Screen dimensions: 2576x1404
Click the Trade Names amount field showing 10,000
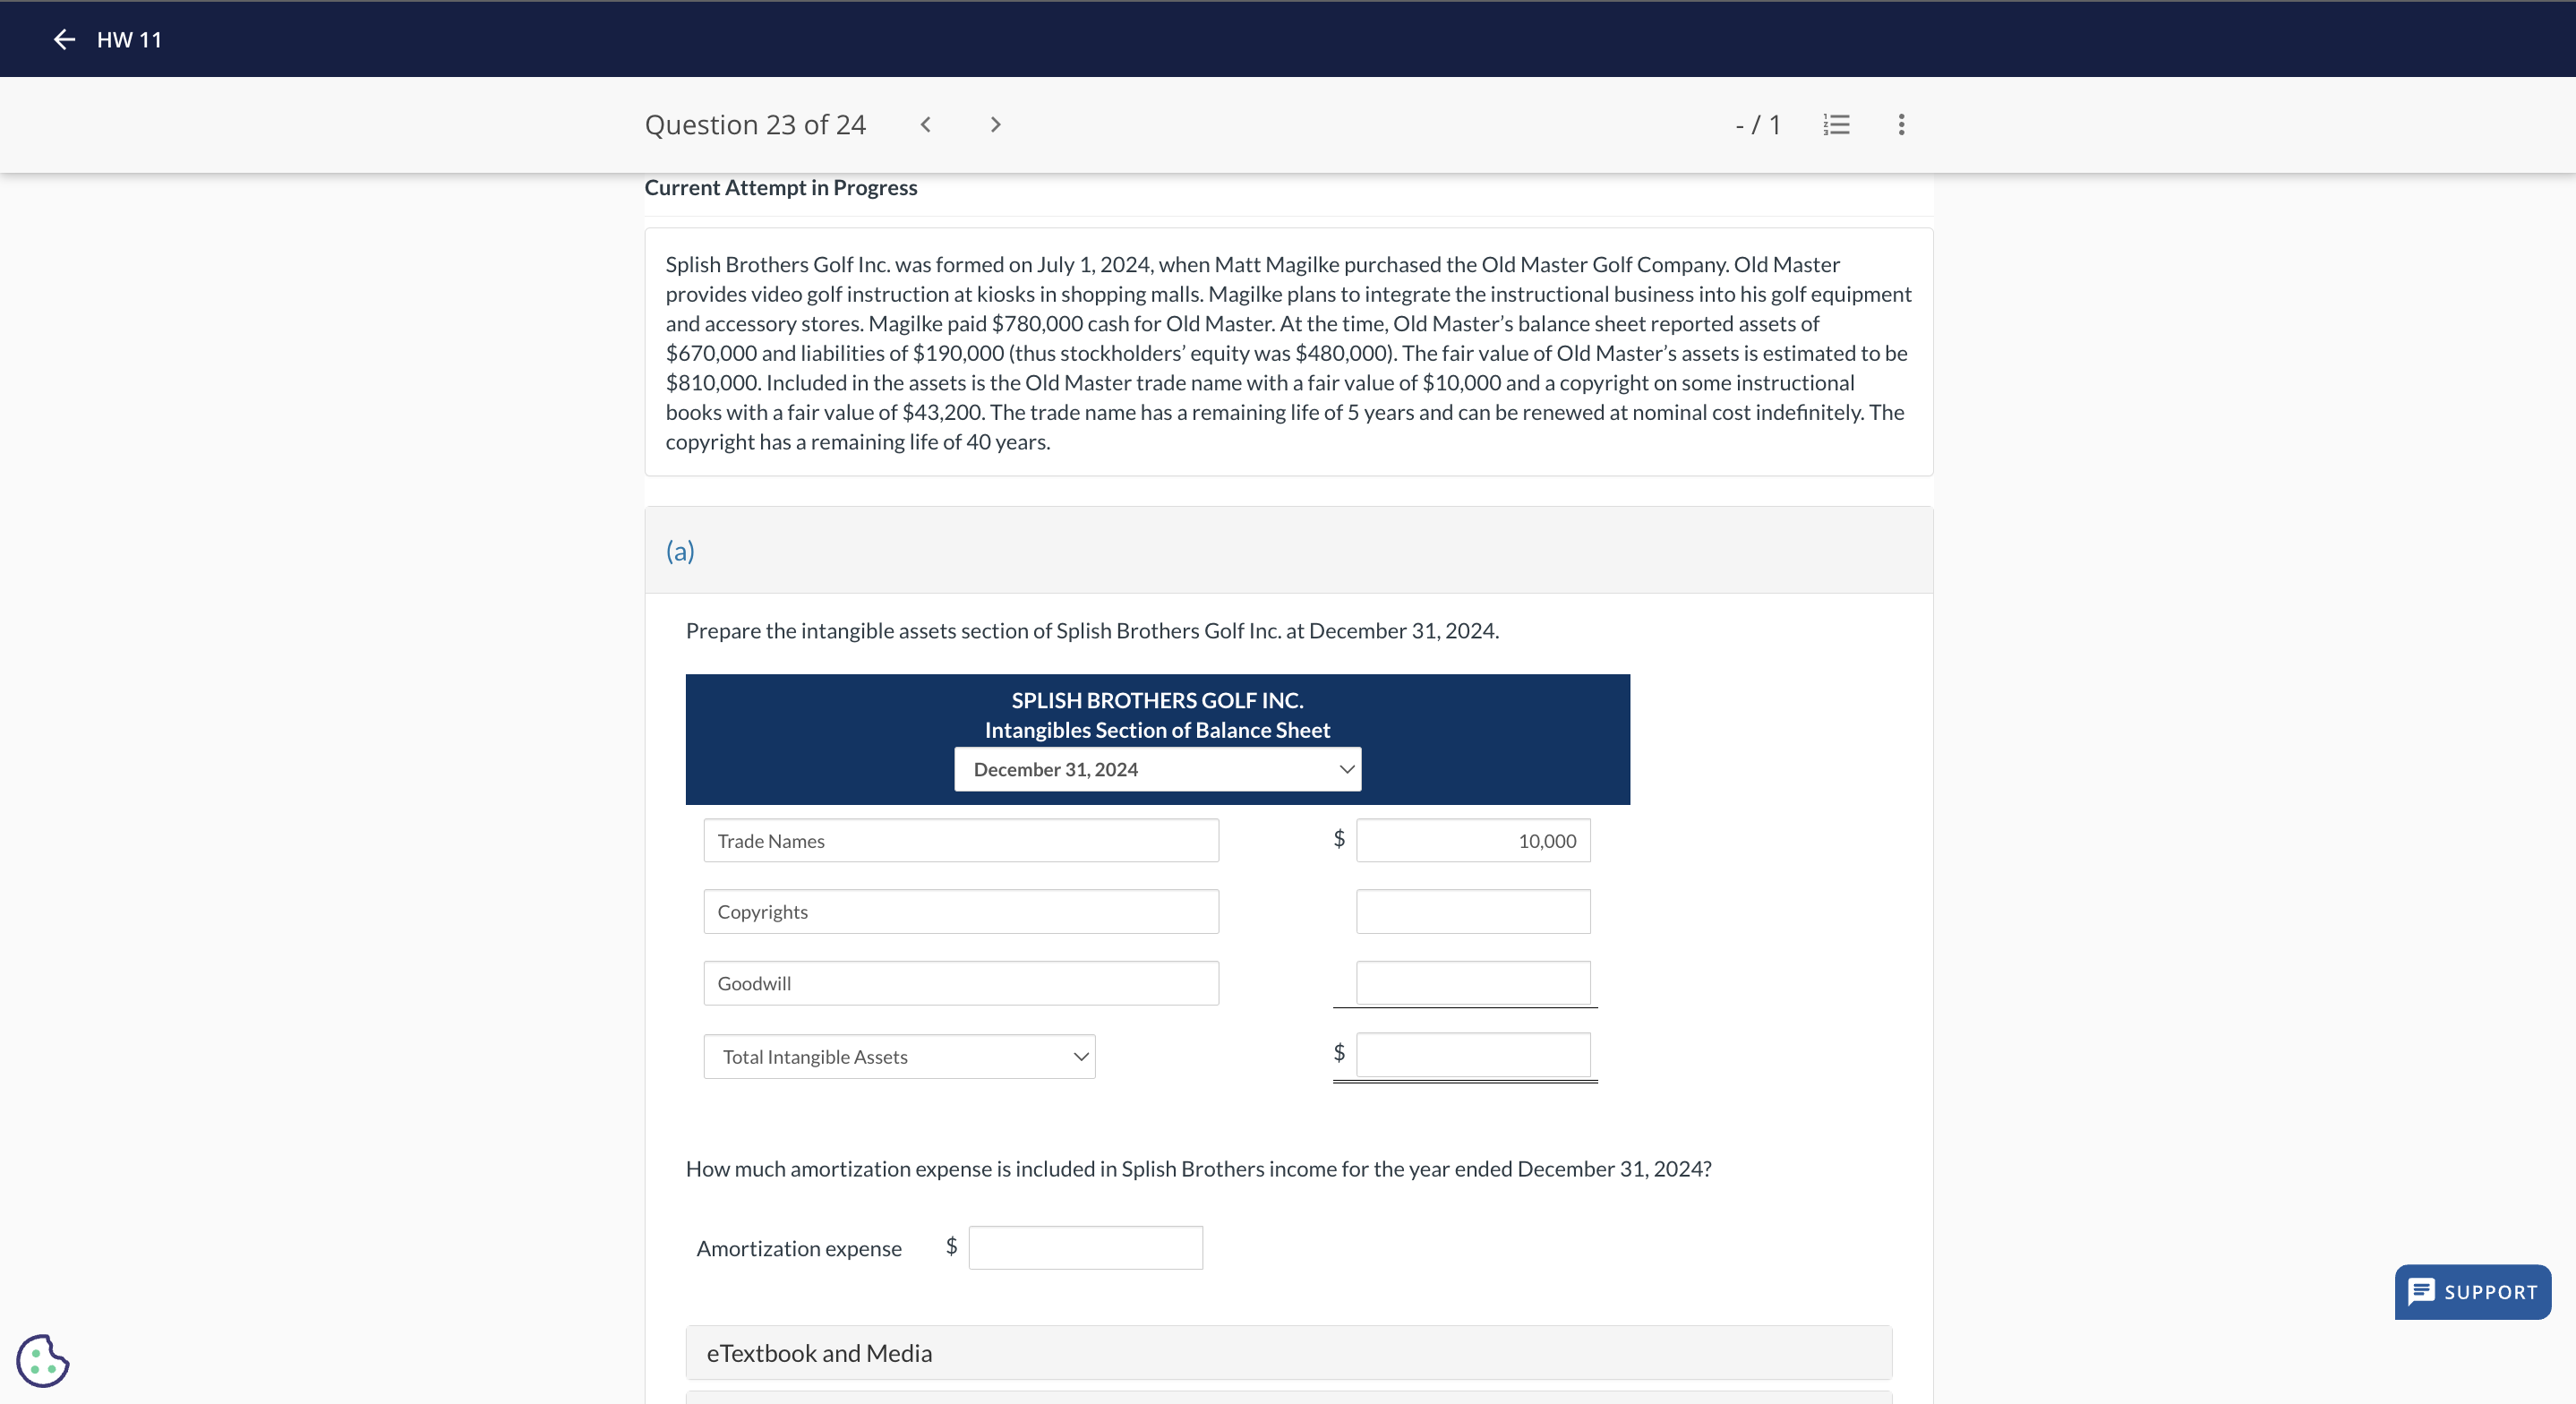pyautogui.click(x=1472, y=841)
